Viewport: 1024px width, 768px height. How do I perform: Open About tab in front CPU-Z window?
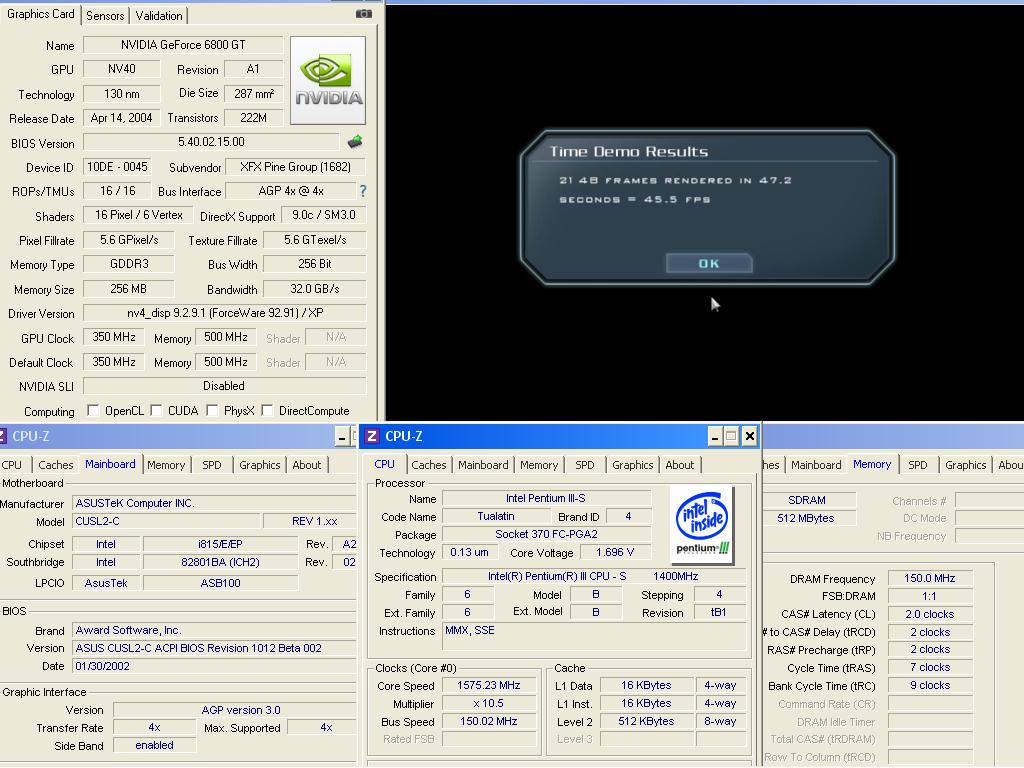coord(679,465)
